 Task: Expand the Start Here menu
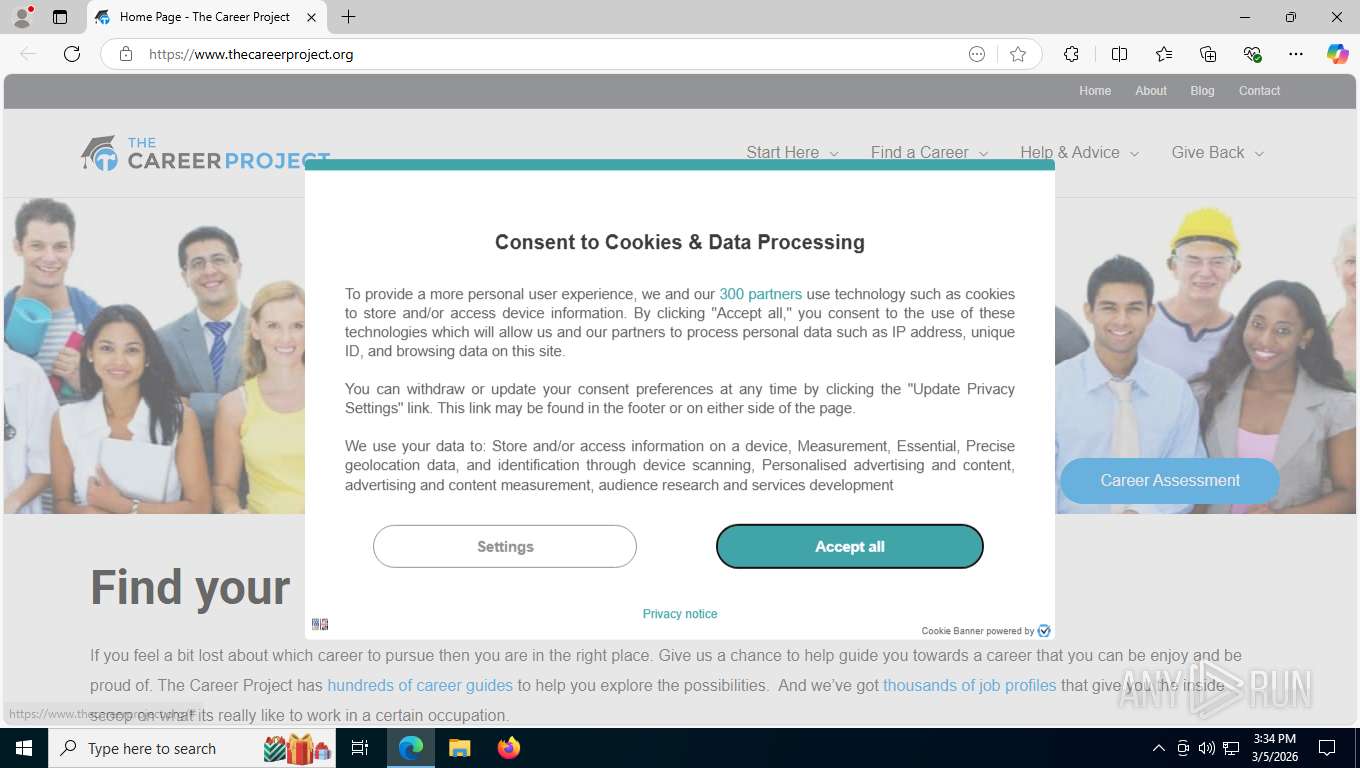[x=792, y=152]
